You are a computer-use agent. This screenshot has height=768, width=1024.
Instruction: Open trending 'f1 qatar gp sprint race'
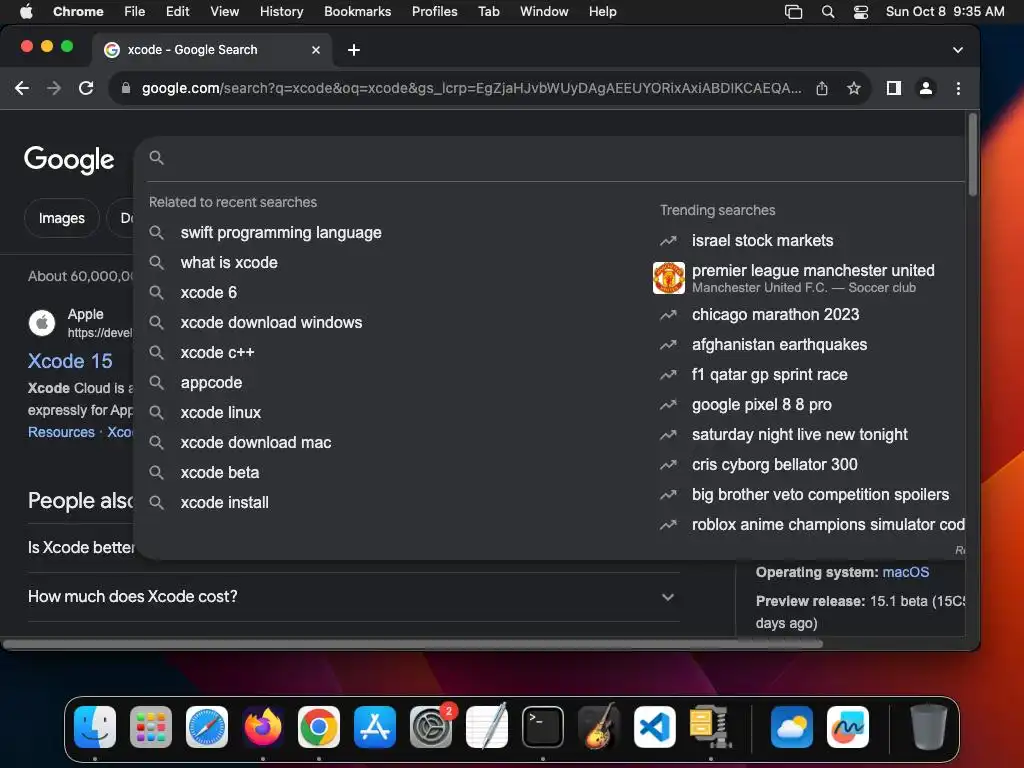click(769, 375)
